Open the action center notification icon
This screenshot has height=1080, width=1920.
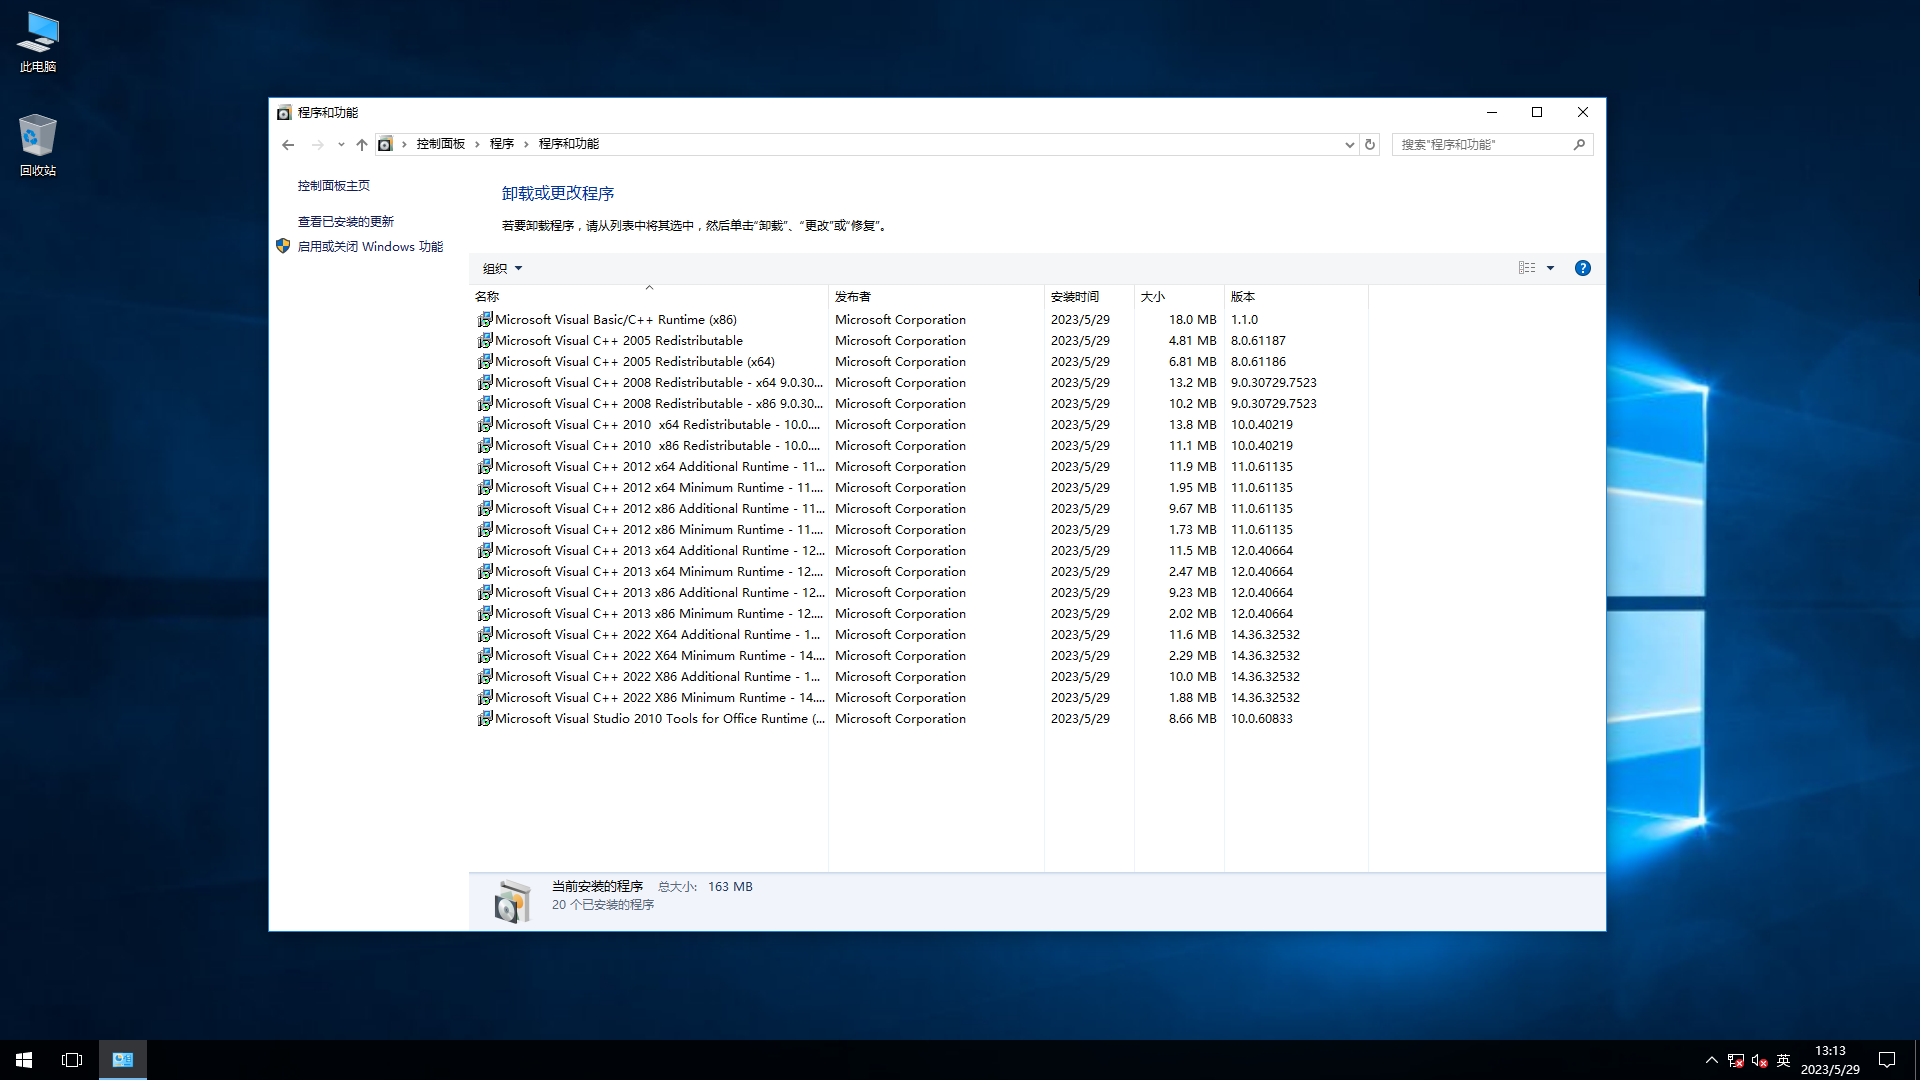point(1887,1060)
